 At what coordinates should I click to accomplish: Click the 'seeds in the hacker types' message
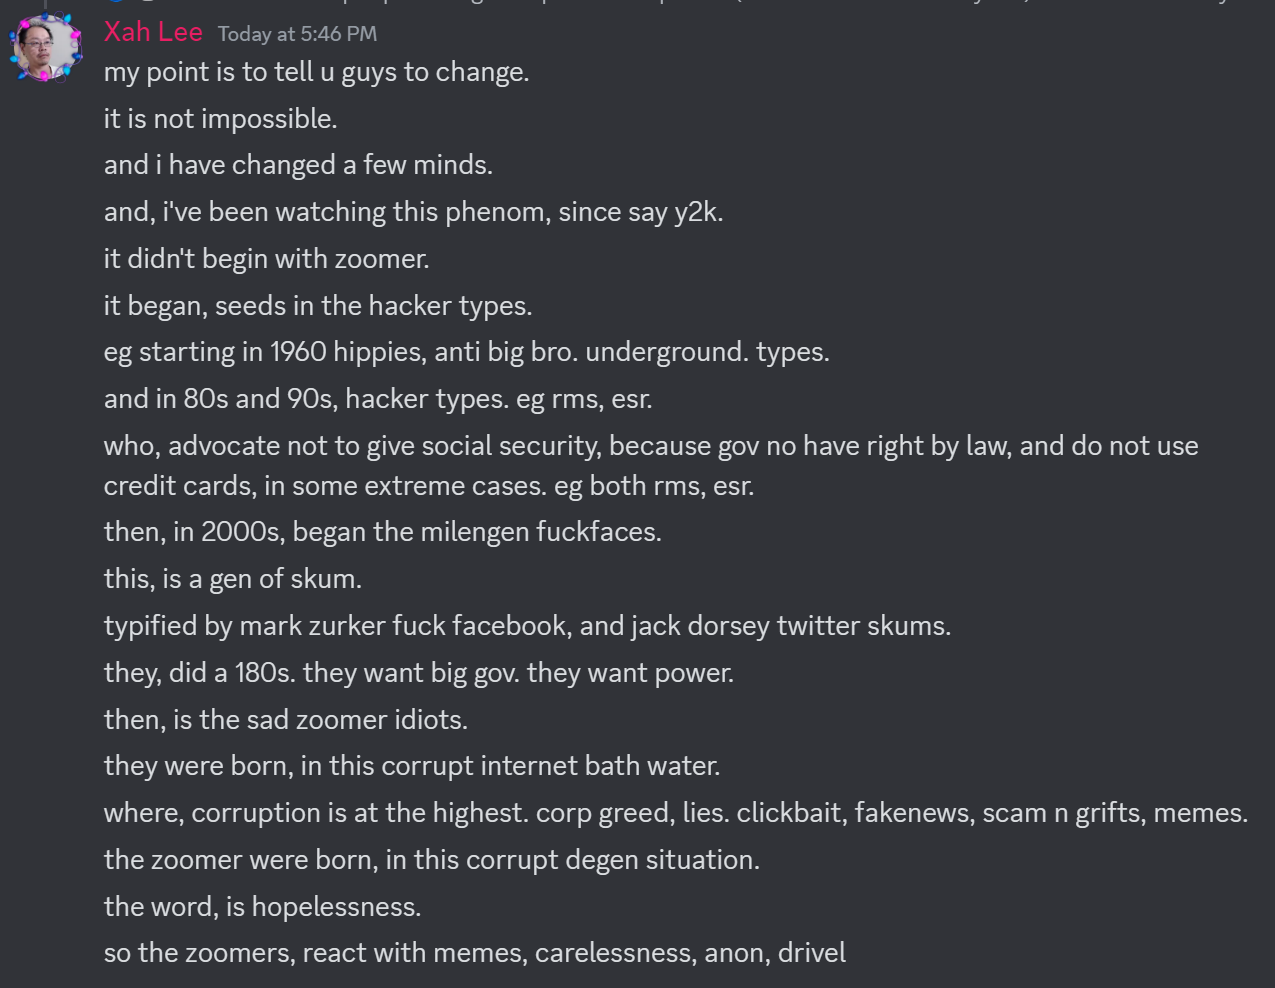[x=318, y=306]
